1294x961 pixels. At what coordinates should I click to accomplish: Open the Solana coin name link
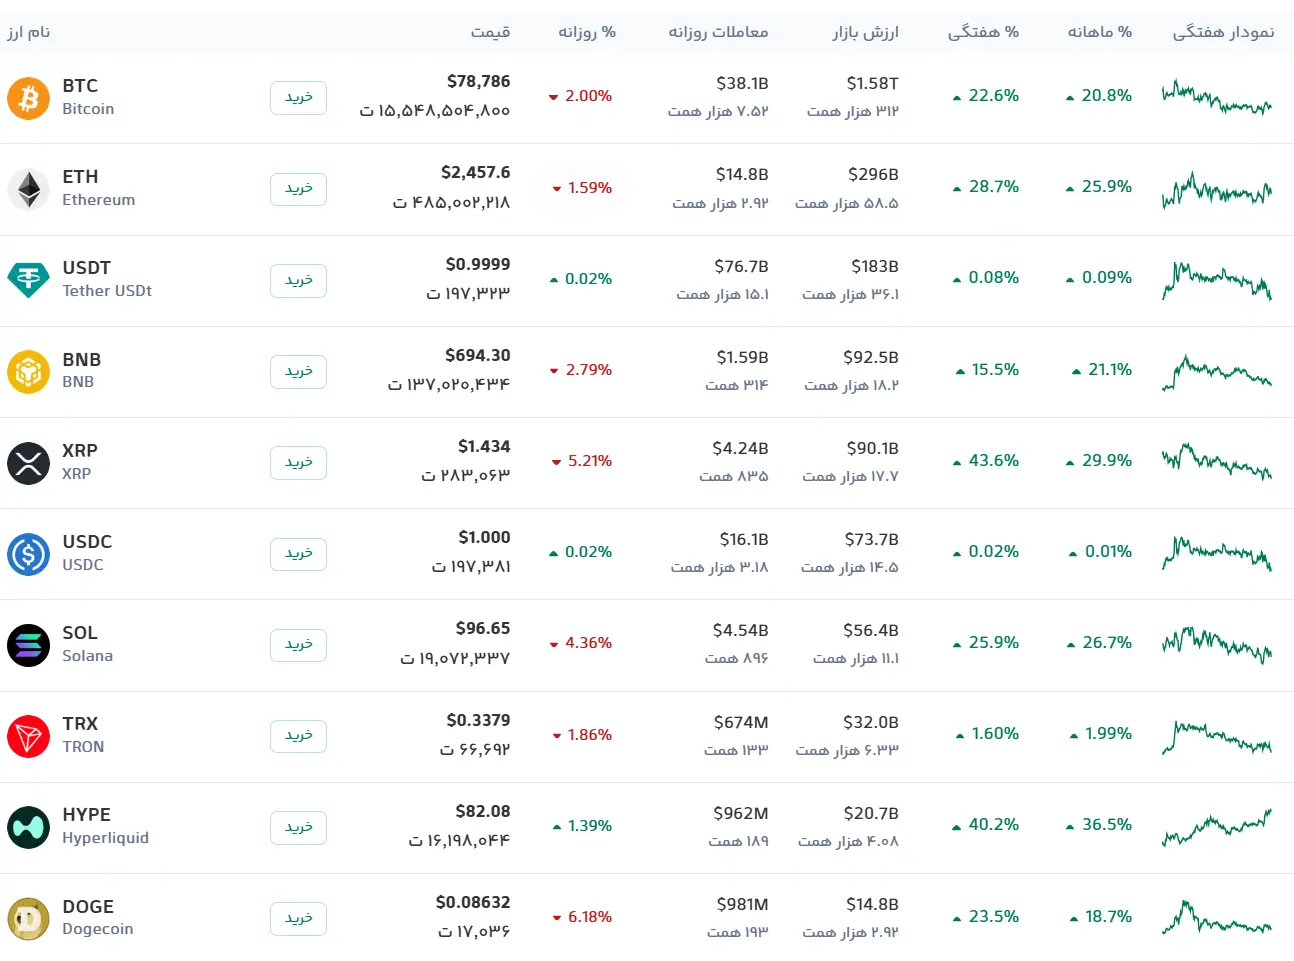tap(87, 656)
